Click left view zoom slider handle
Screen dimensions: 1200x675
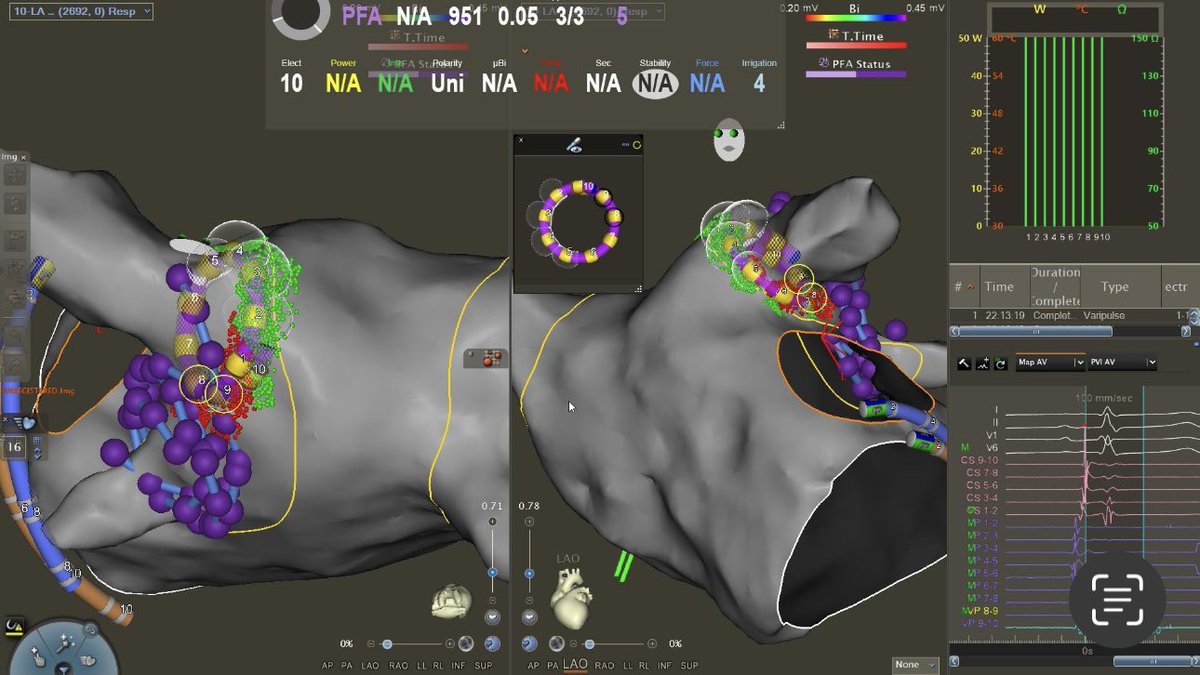coord(492,572)
